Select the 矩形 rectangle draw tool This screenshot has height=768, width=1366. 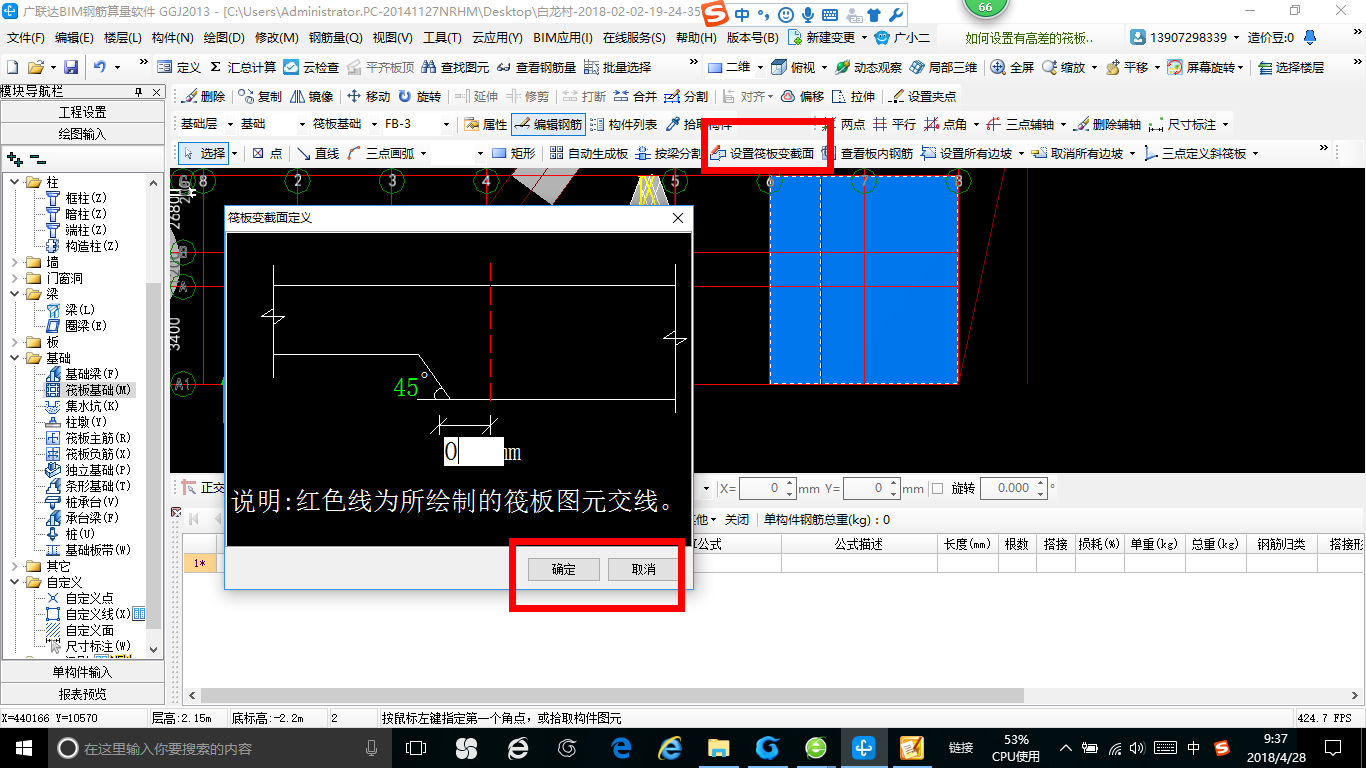click(x=514, y=154)
